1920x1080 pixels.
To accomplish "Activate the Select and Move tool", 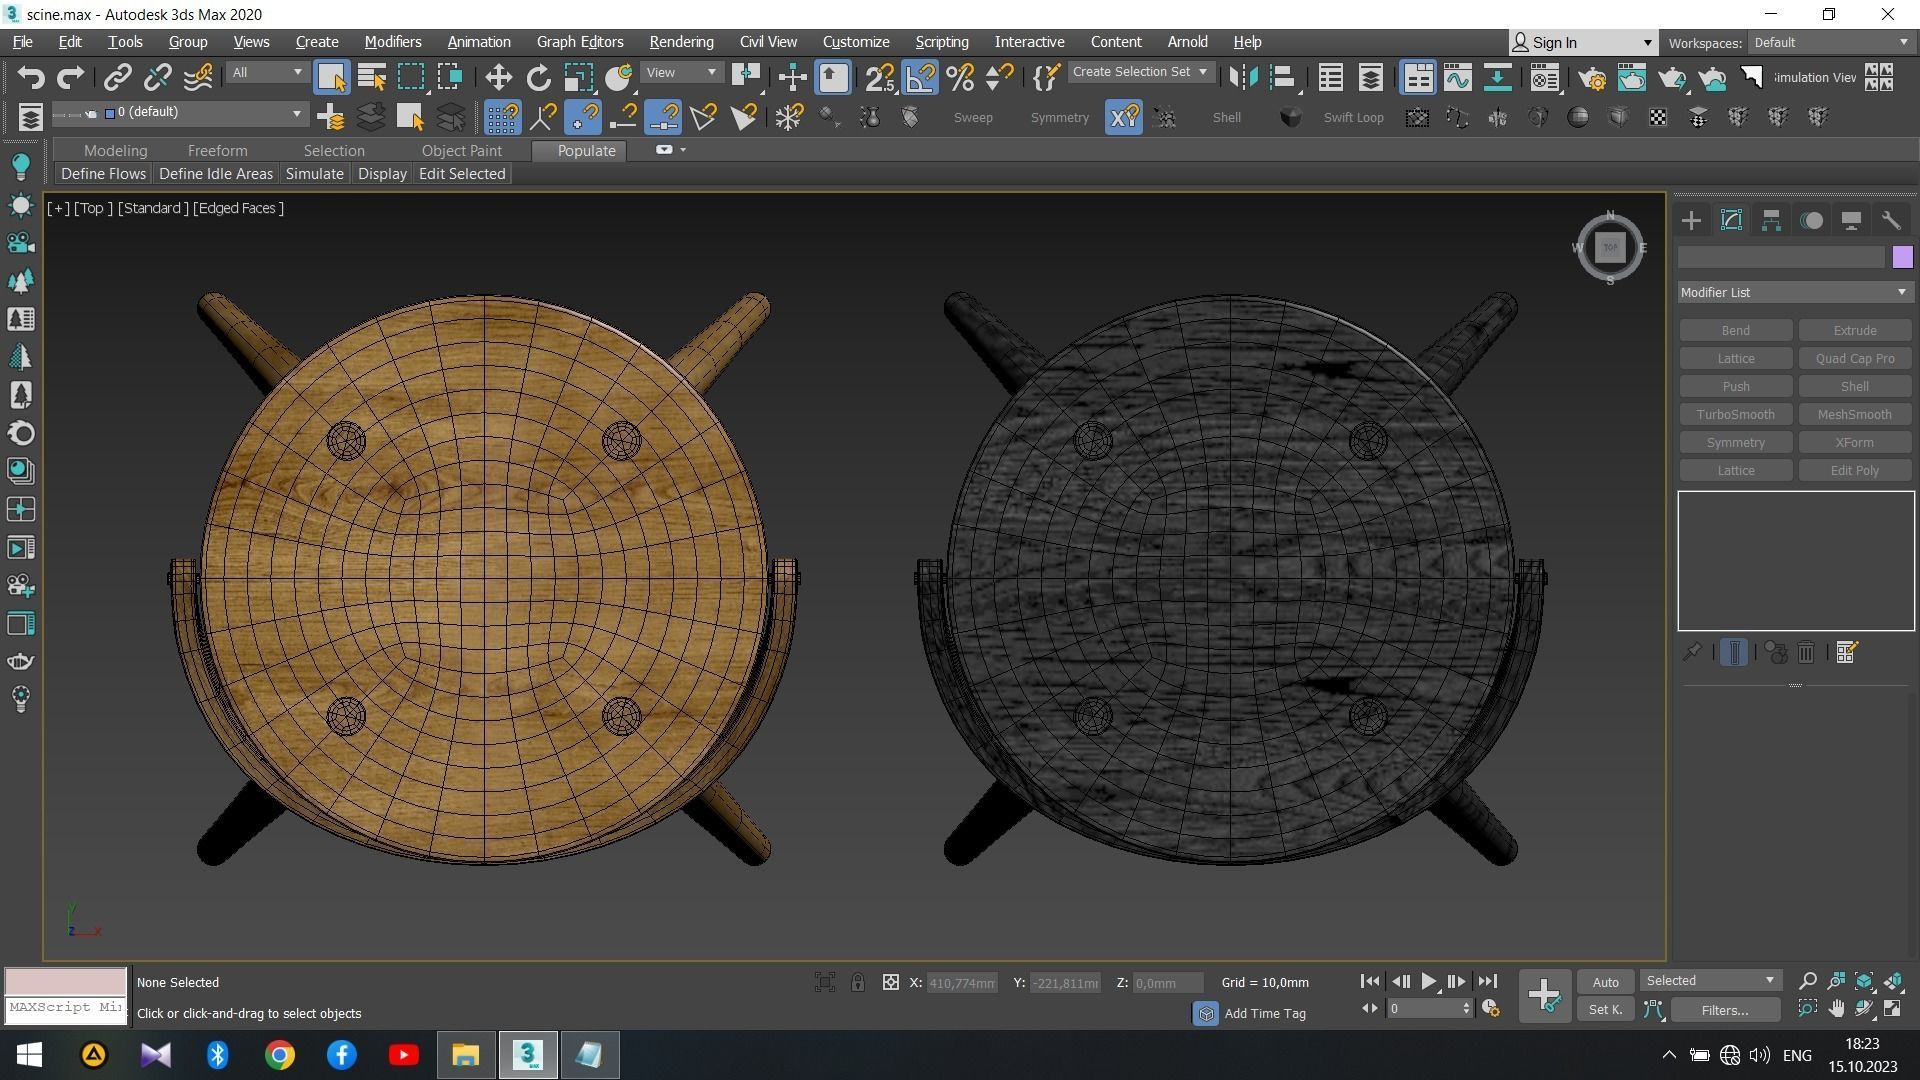I will (x=498, y=77).
